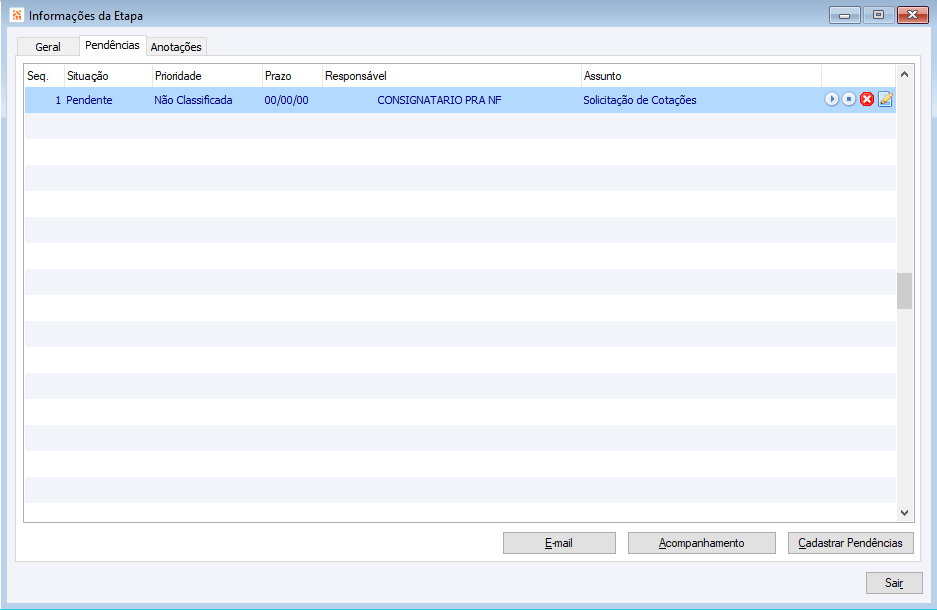This screenshot has width=937, height=610.
Task: Minimize the Informações da Etapa window
Action: (x=844, y=15)
